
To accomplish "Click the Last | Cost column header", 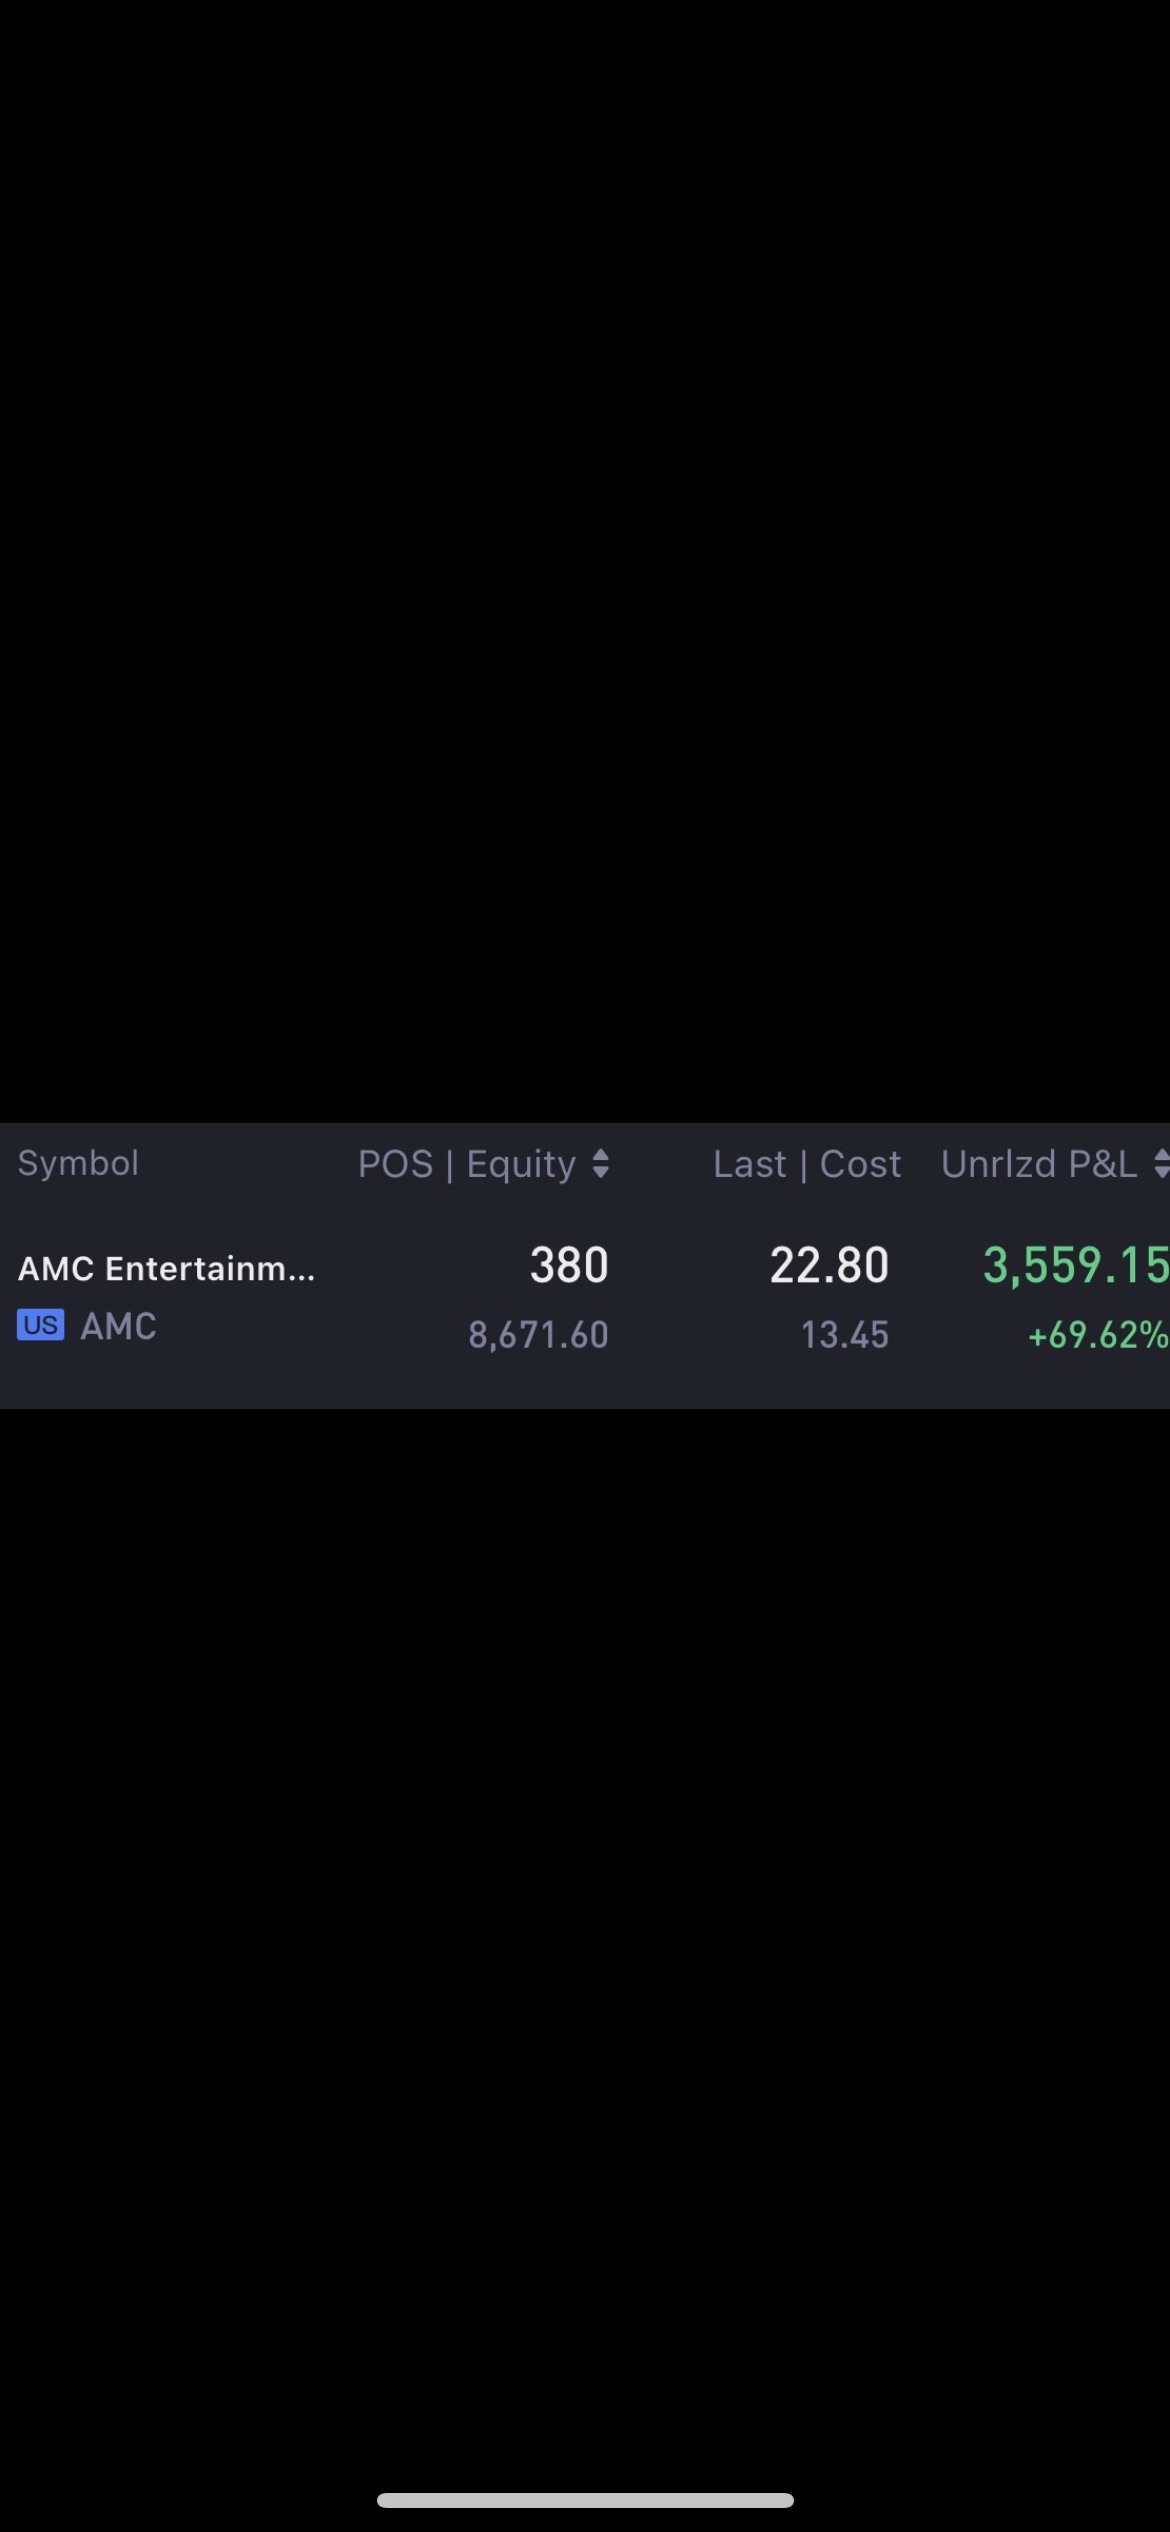I will point(807,1164).
